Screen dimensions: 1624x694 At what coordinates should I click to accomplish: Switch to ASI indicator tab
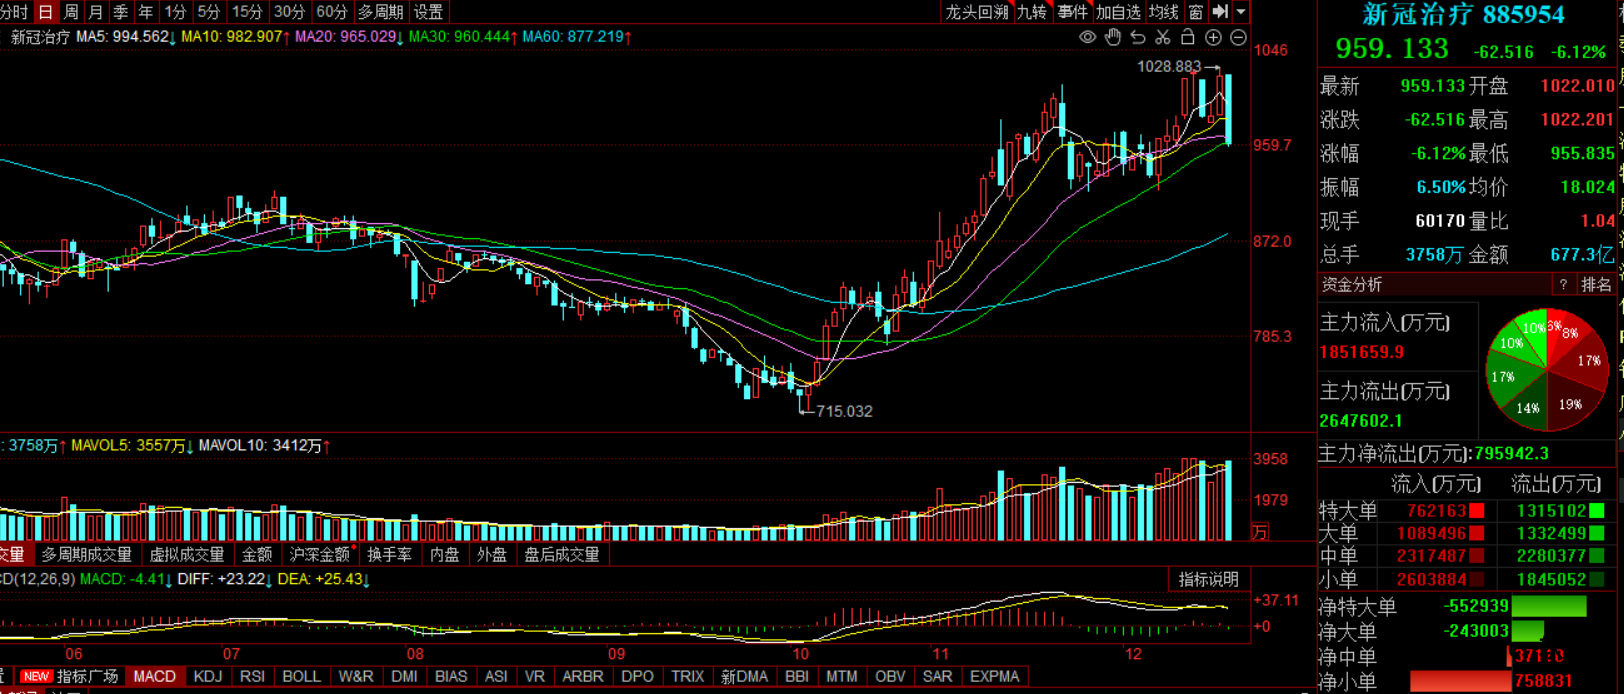[x=496, y=677]
